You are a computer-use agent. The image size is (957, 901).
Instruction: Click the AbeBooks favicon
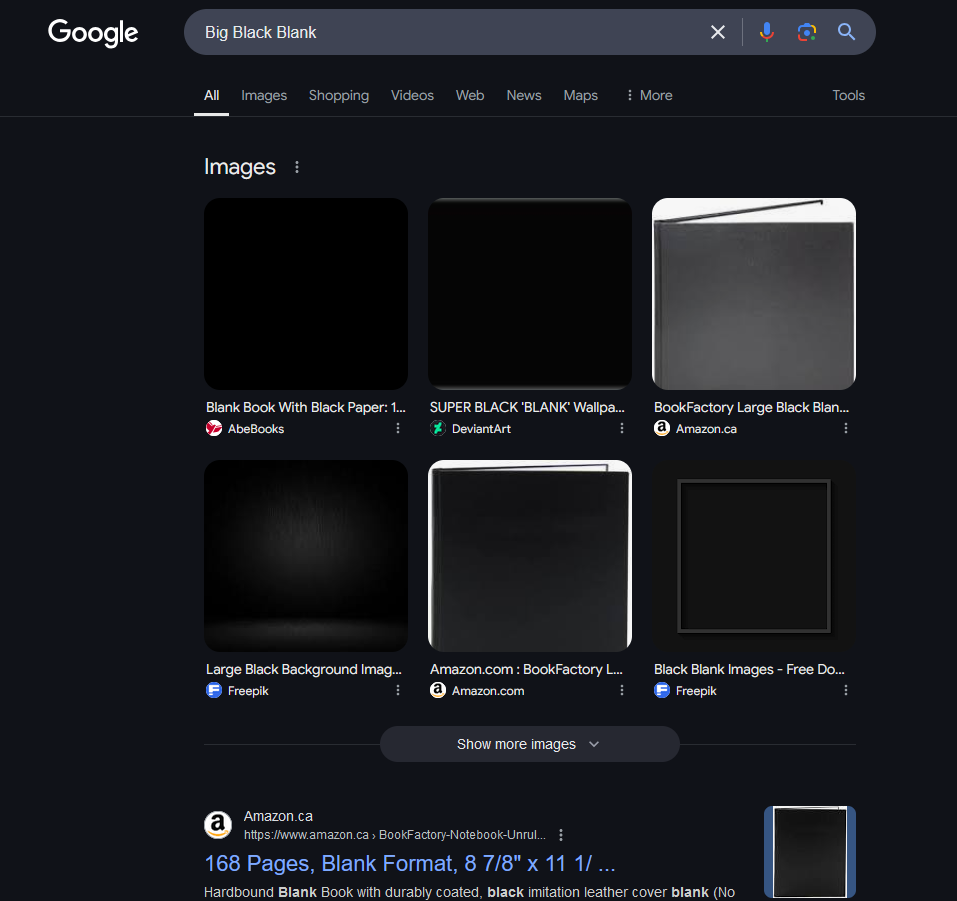tap(214, 429)
